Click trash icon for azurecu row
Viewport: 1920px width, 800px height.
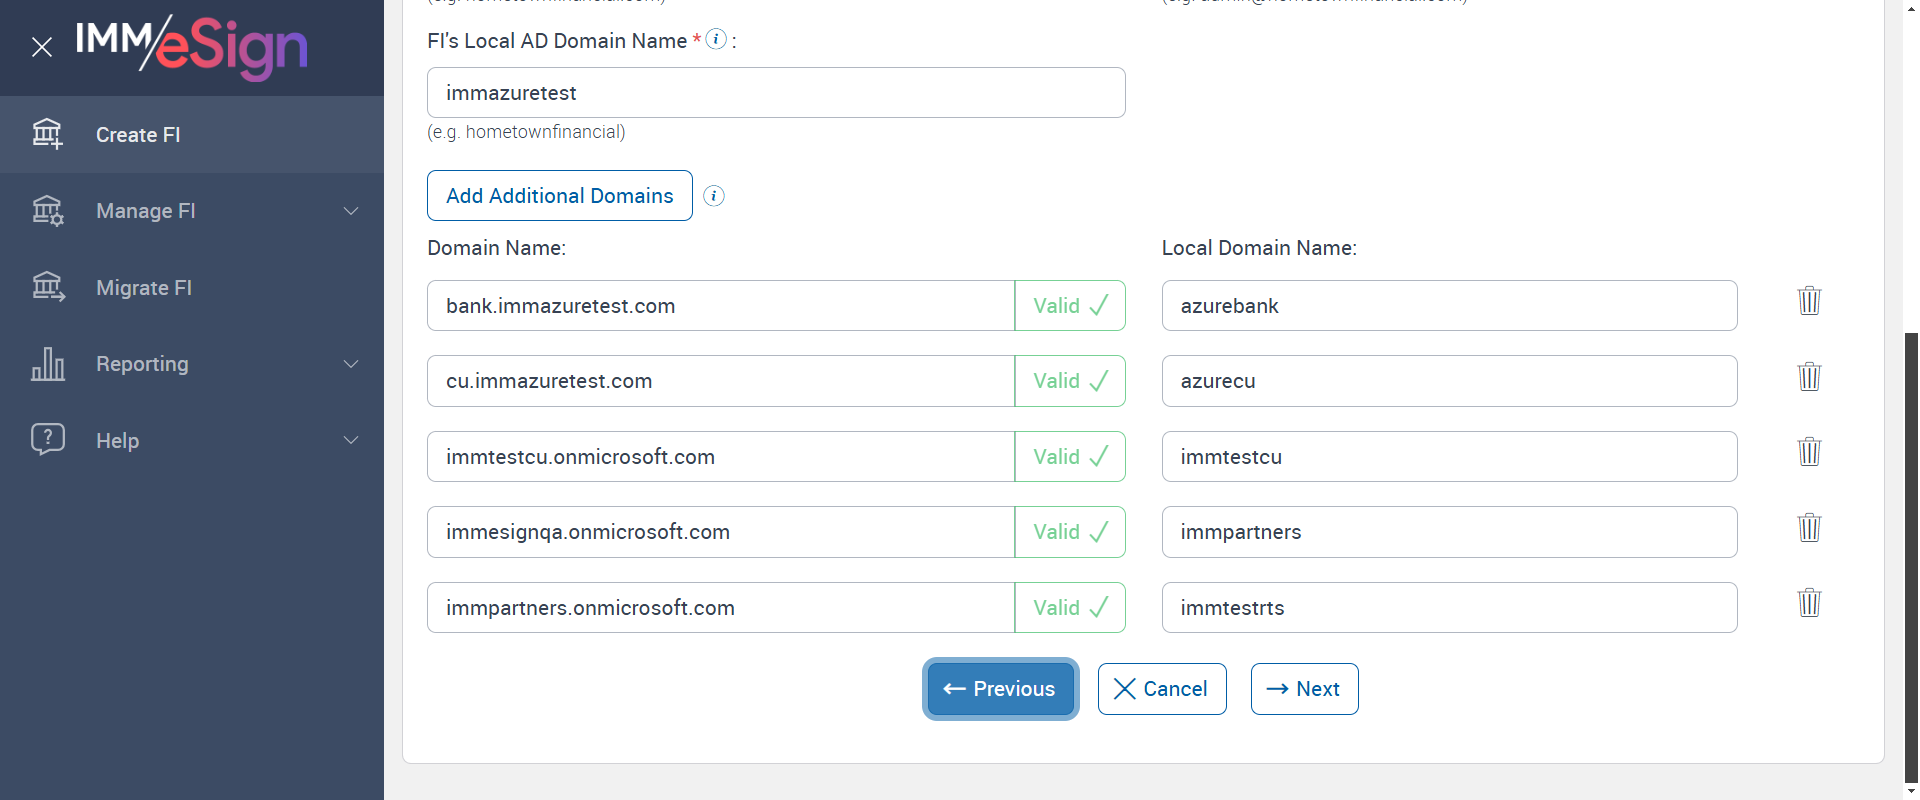1809,377
